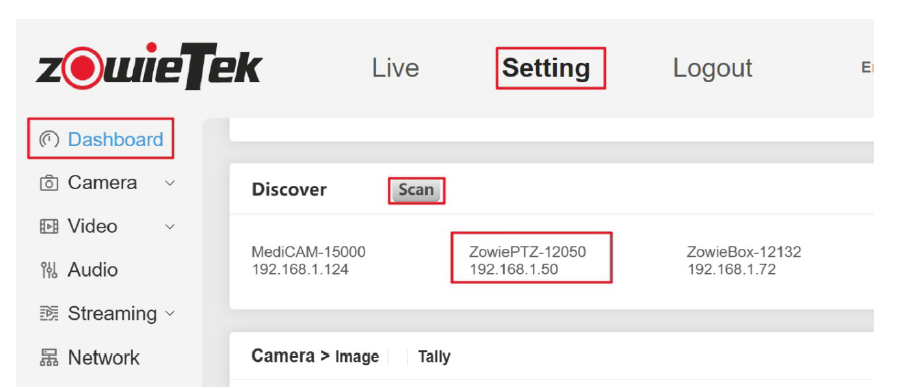Expand the Video submenu chevron
The height and width of the screenshot is (388, 903).
click(170, 227)
